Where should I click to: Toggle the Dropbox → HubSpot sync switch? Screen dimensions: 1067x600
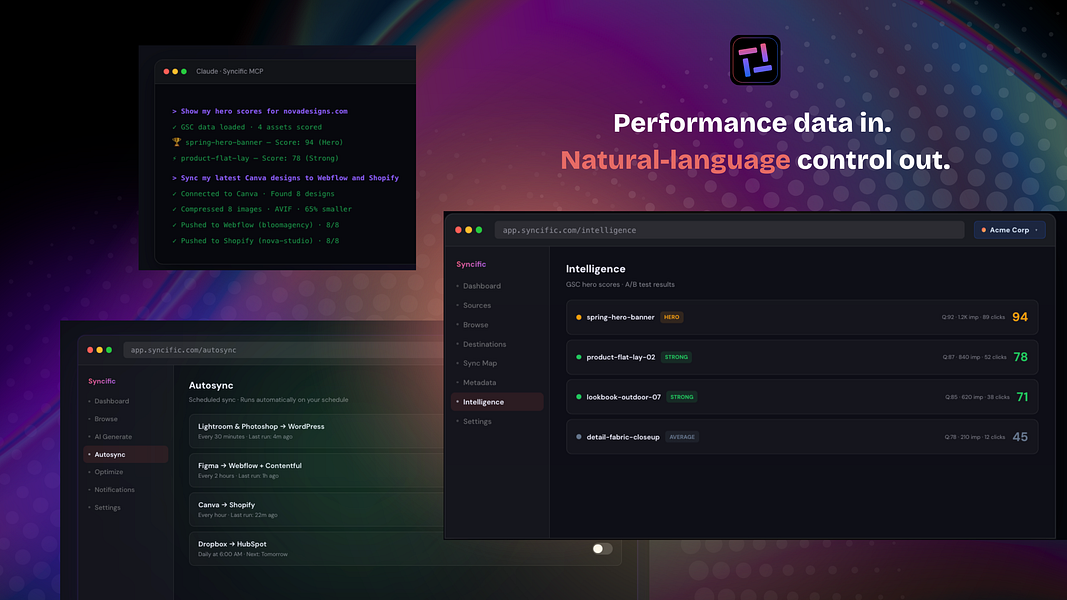pyautogui.click(x=602, y=549)
